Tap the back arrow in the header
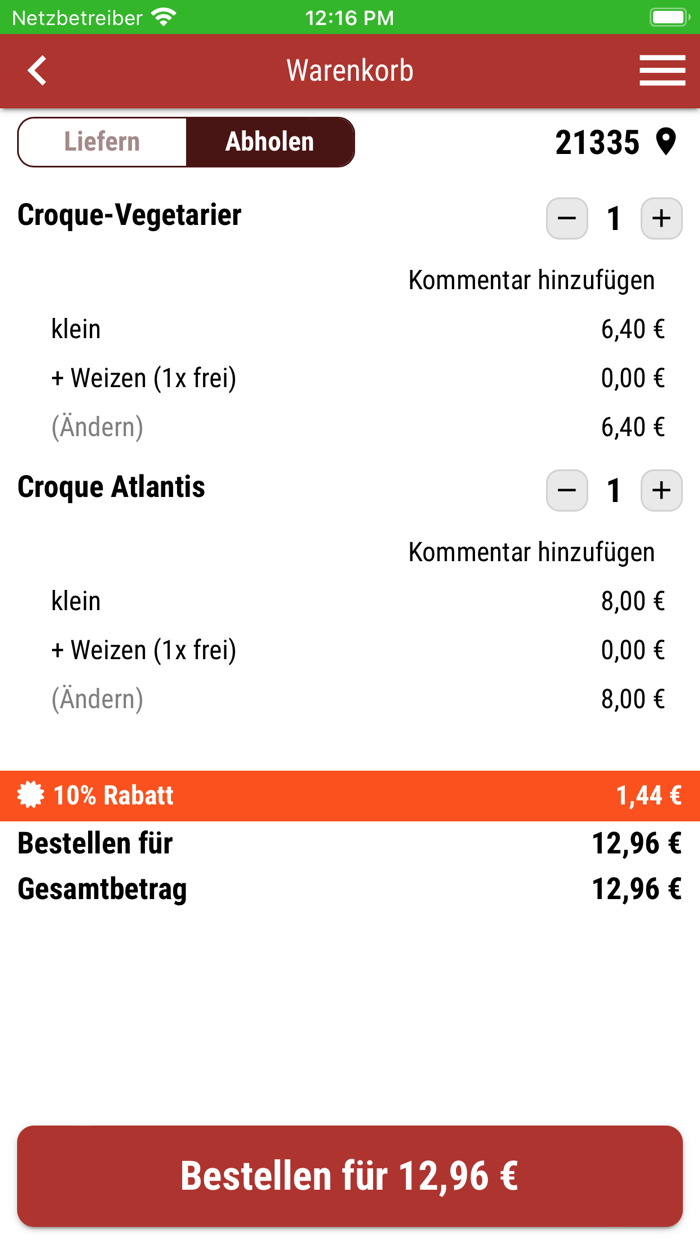 pos(36,70)
